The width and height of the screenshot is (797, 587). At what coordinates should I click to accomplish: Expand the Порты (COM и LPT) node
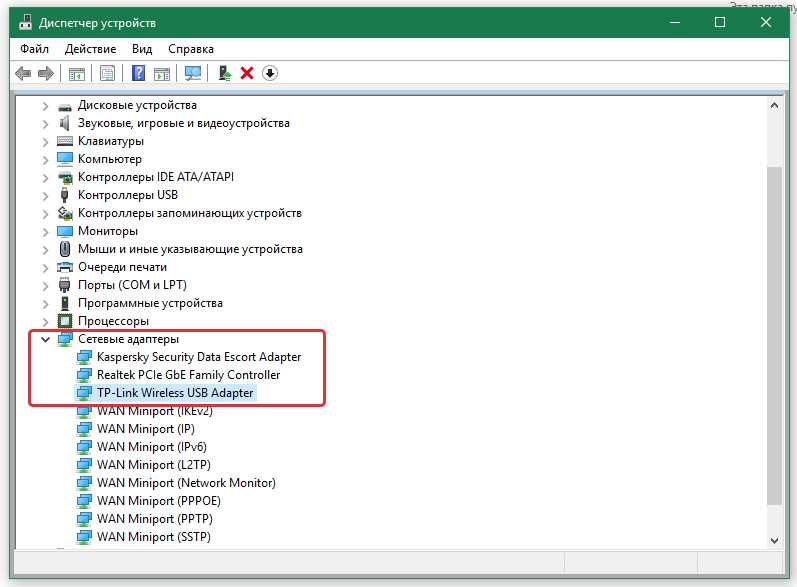pos(46,286)
